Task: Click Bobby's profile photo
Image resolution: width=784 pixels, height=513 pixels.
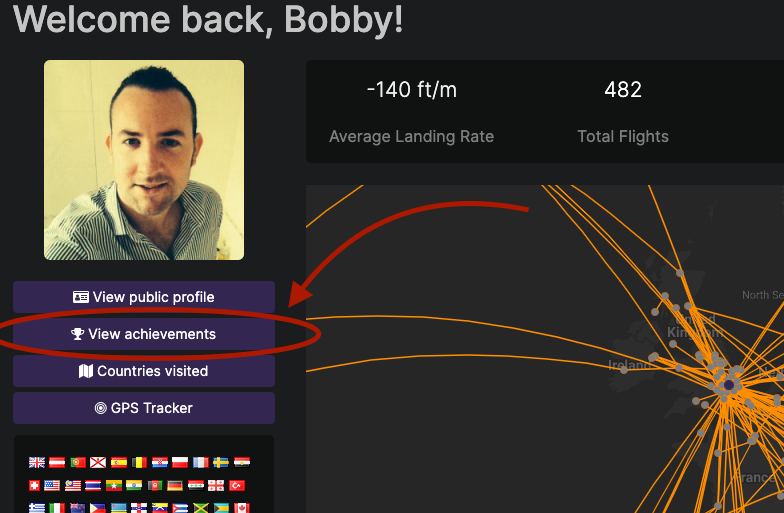Action: 144,160
